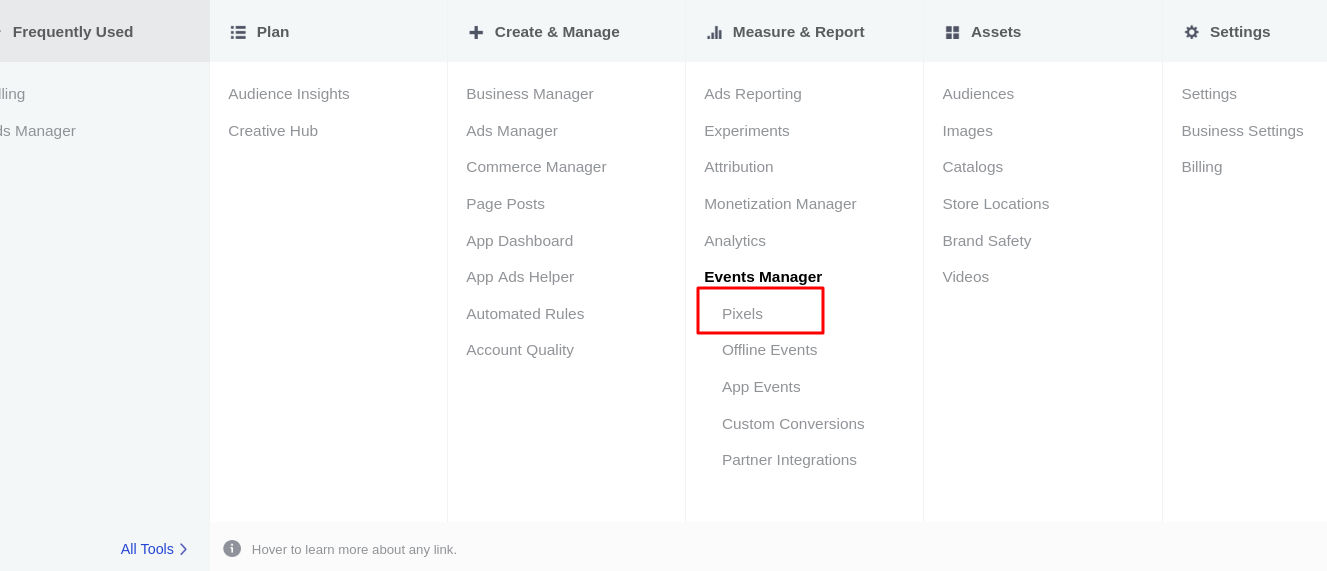Screen dimensions: 1327x571
Task: Go to Attribution
Action: [739, 167]
